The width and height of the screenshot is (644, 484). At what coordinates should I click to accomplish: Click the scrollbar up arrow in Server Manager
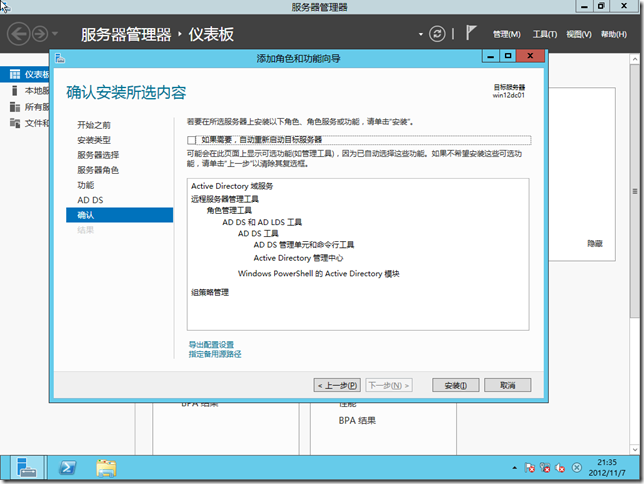click(635, 59)
